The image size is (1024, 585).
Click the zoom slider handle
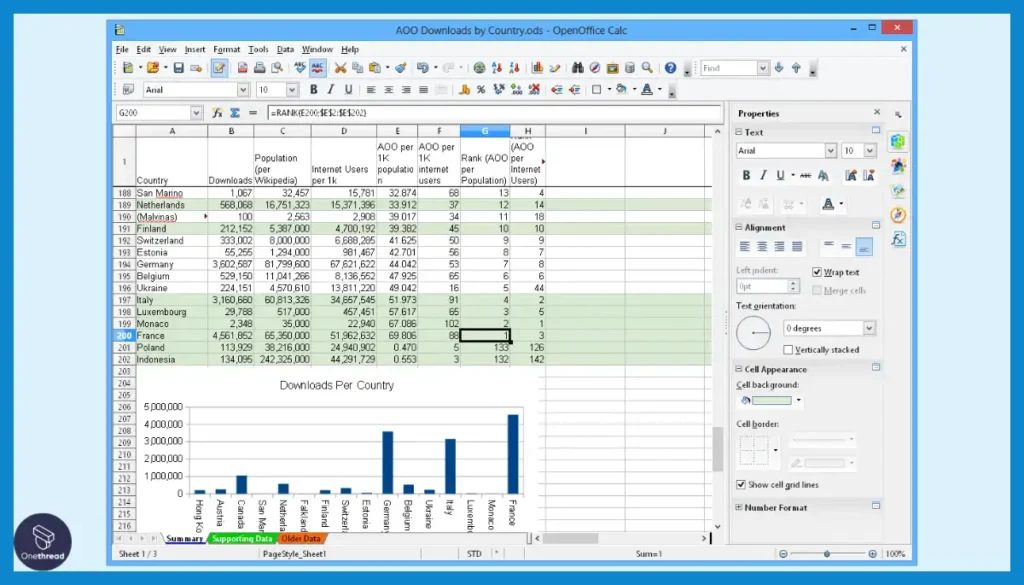click(827, 554)
